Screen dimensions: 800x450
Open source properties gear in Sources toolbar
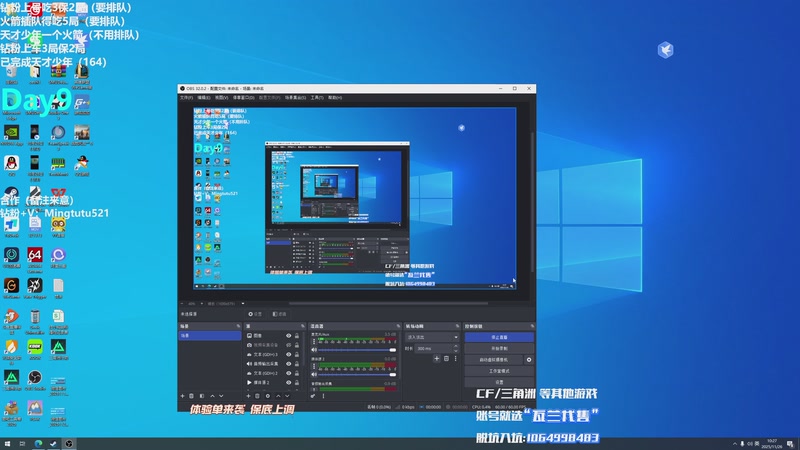click(268, 396)
